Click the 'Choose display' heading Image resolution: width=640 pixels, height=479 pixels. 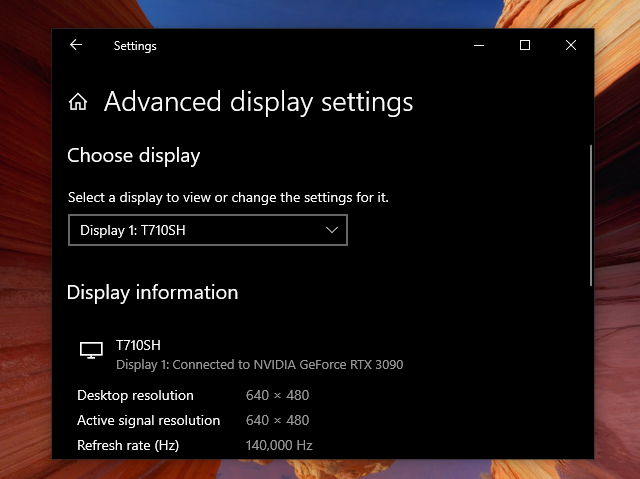[x=134, y=156]
